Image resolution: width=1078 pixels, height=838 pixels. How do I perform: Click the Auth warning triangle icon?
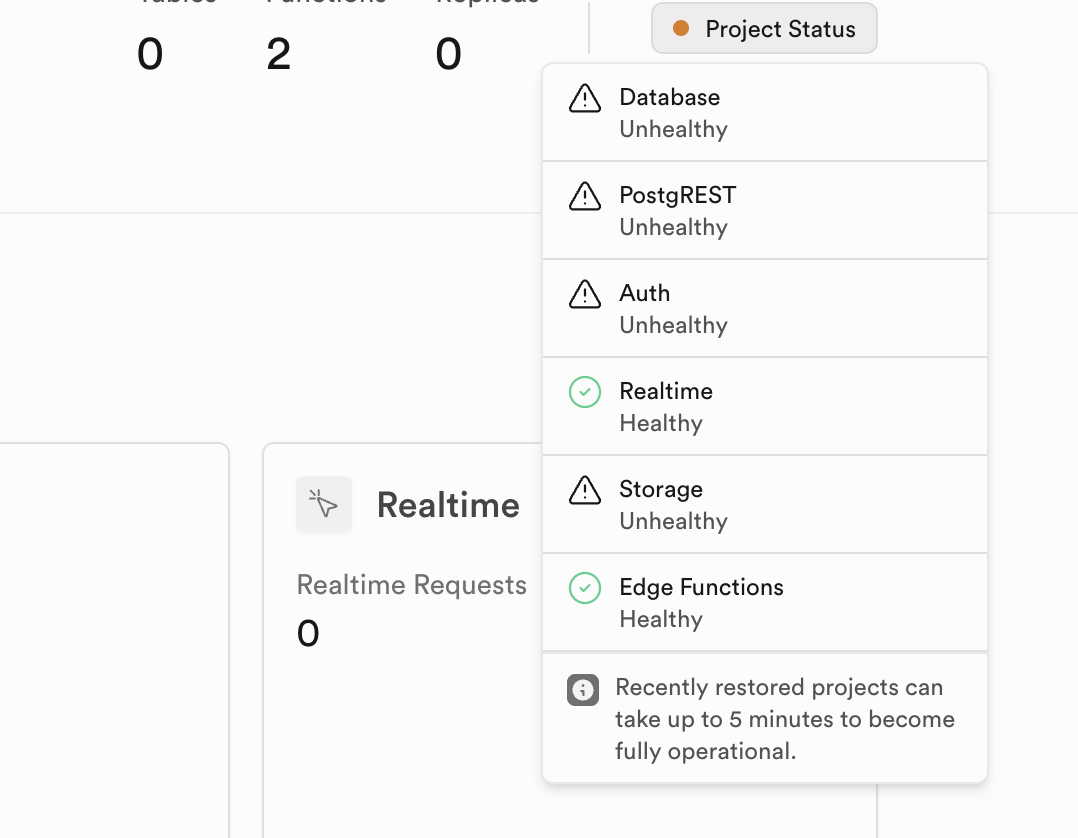pos(585,294)
